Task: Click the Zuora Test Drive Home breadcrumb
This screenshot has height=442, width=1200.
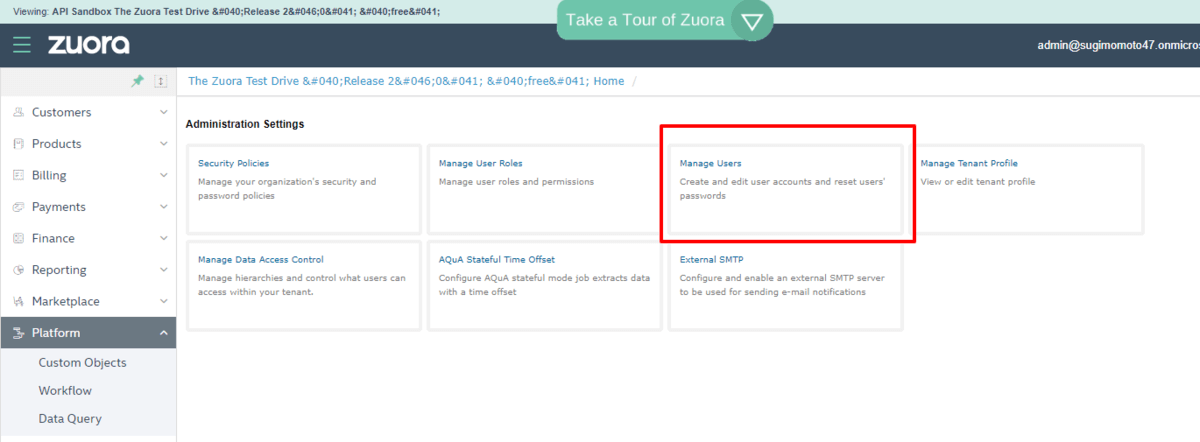Action: (406, 81)
